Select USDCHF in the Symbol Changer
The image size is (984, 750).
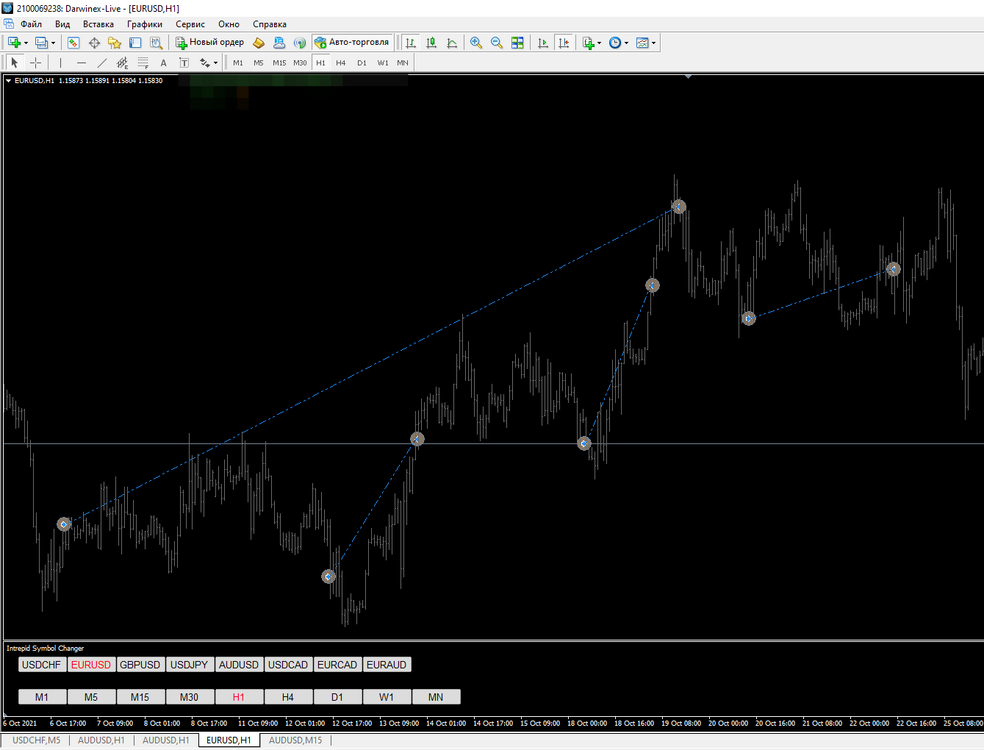[x=41, y=665]
